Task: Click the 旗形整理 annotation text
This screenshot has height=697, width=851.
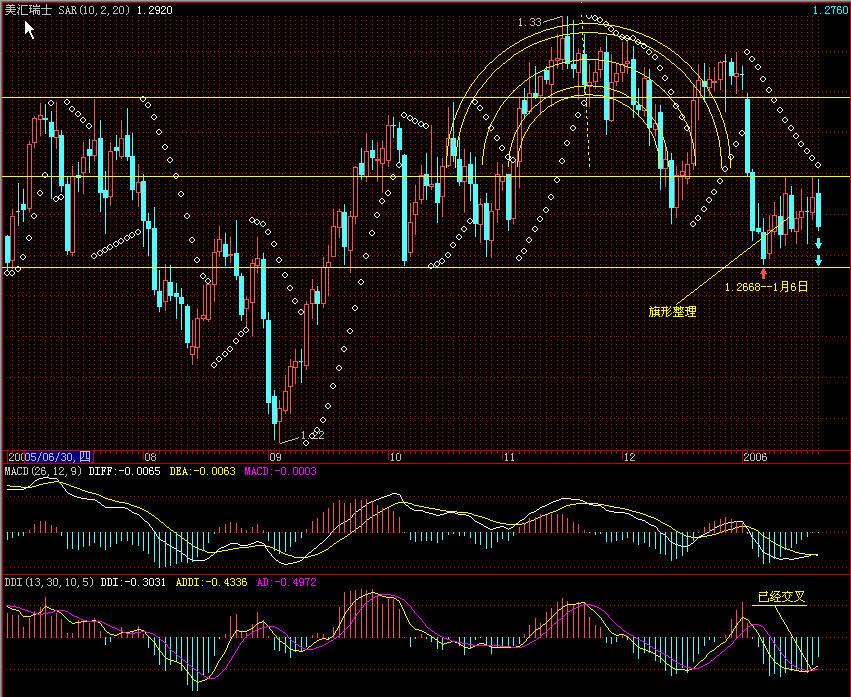Action: [x=672, y=312]
